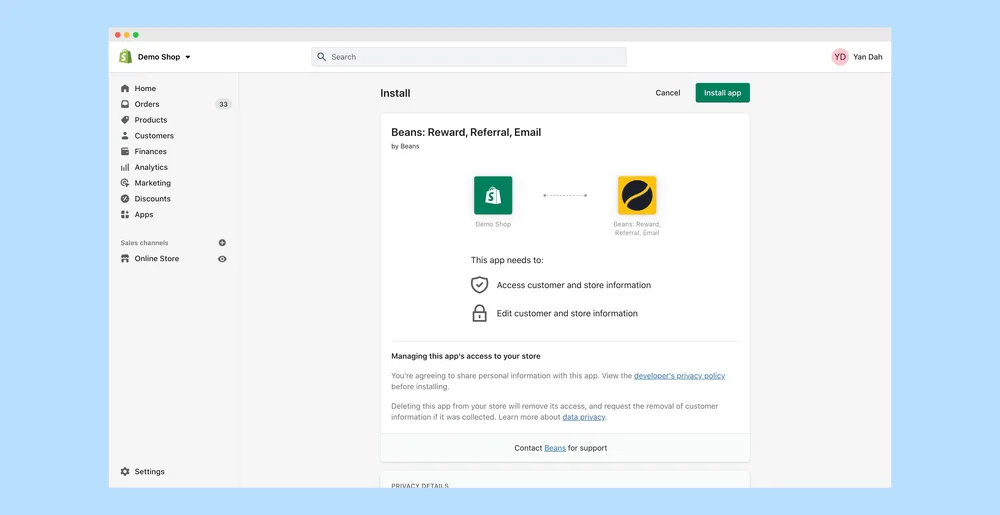
Task: Click the red macOS close window dot
Action: [118, 34]
